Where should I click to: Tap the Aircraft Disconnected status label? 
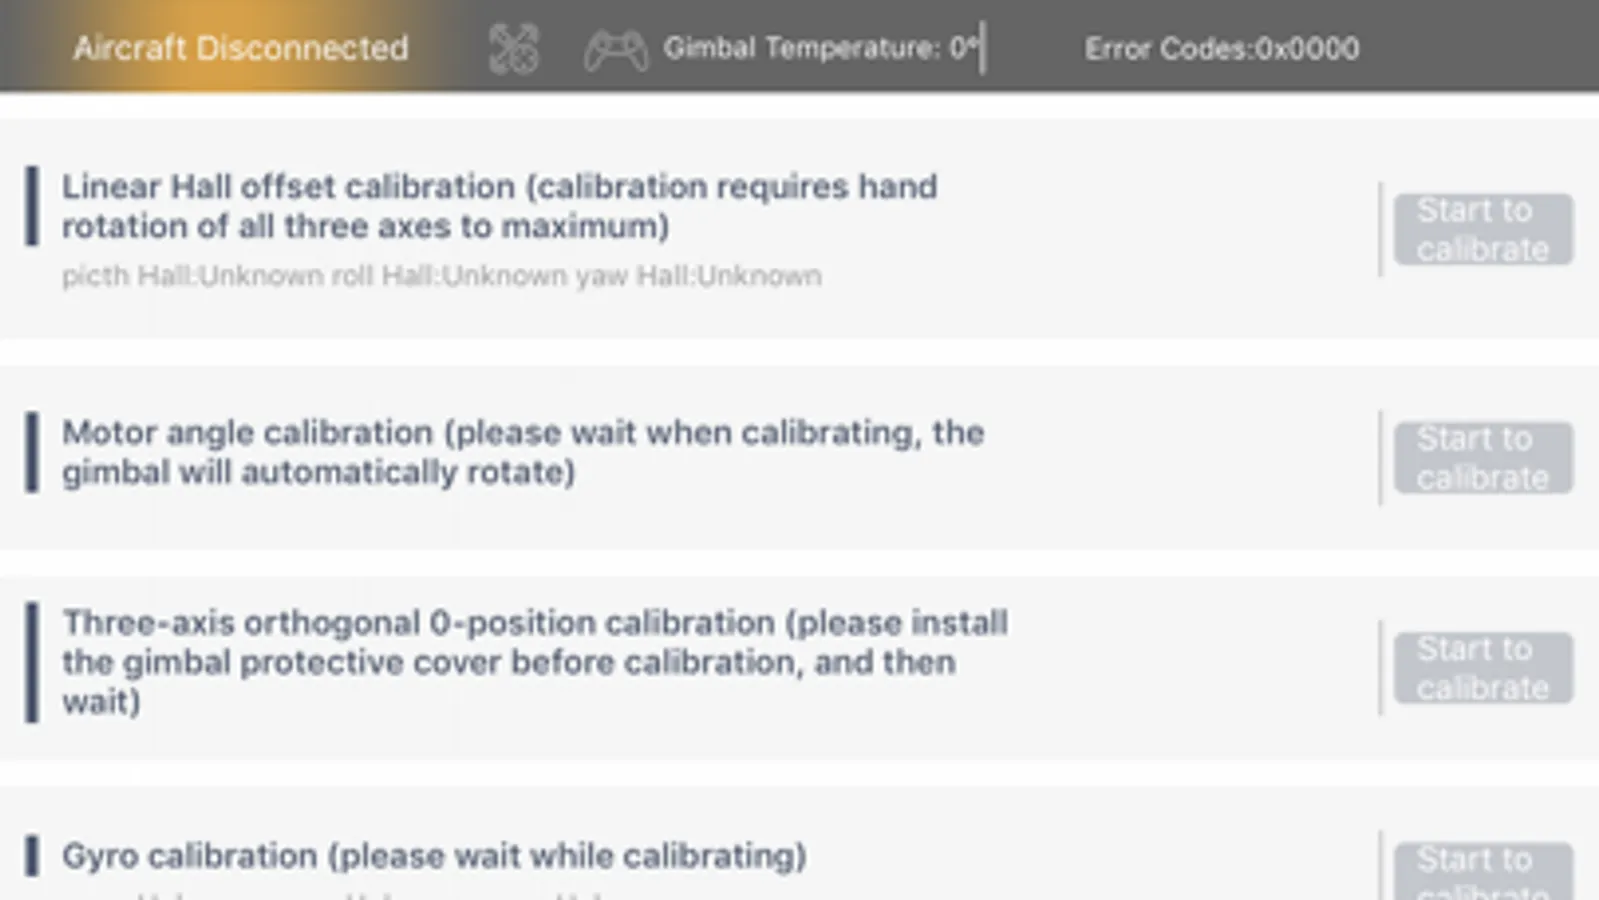241,48
